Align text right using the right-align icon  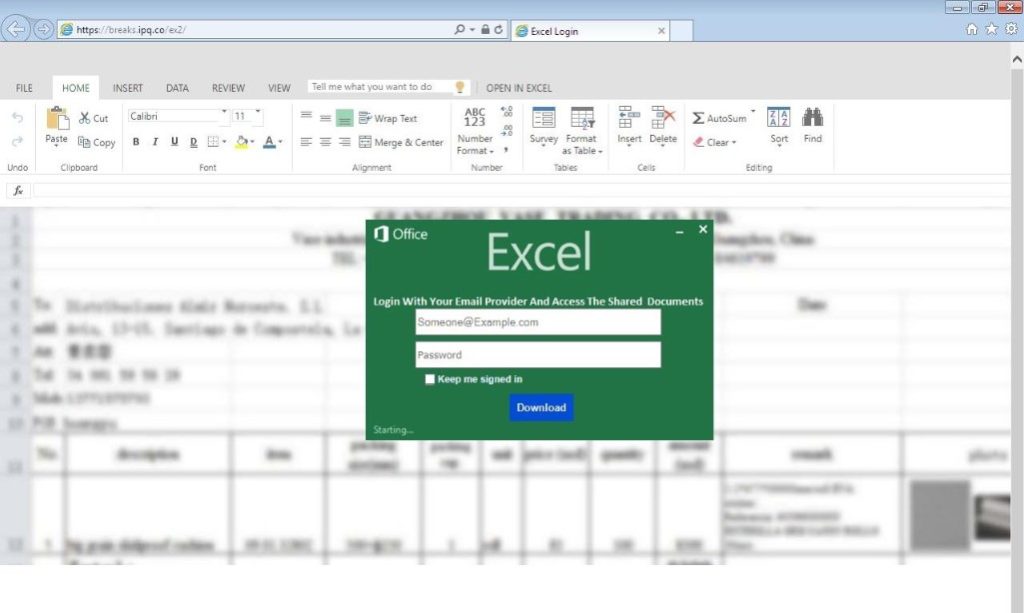(x=345, y=142)
